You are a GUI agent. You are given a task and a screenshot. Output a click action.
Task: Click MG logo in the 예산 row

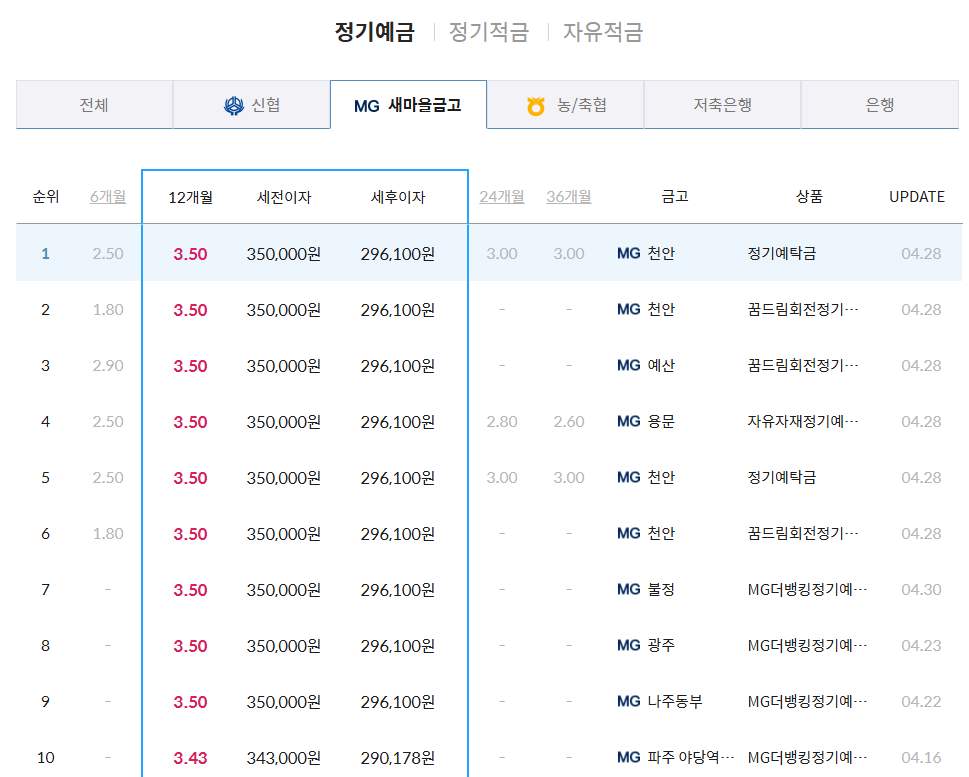[x=628, y=365]
